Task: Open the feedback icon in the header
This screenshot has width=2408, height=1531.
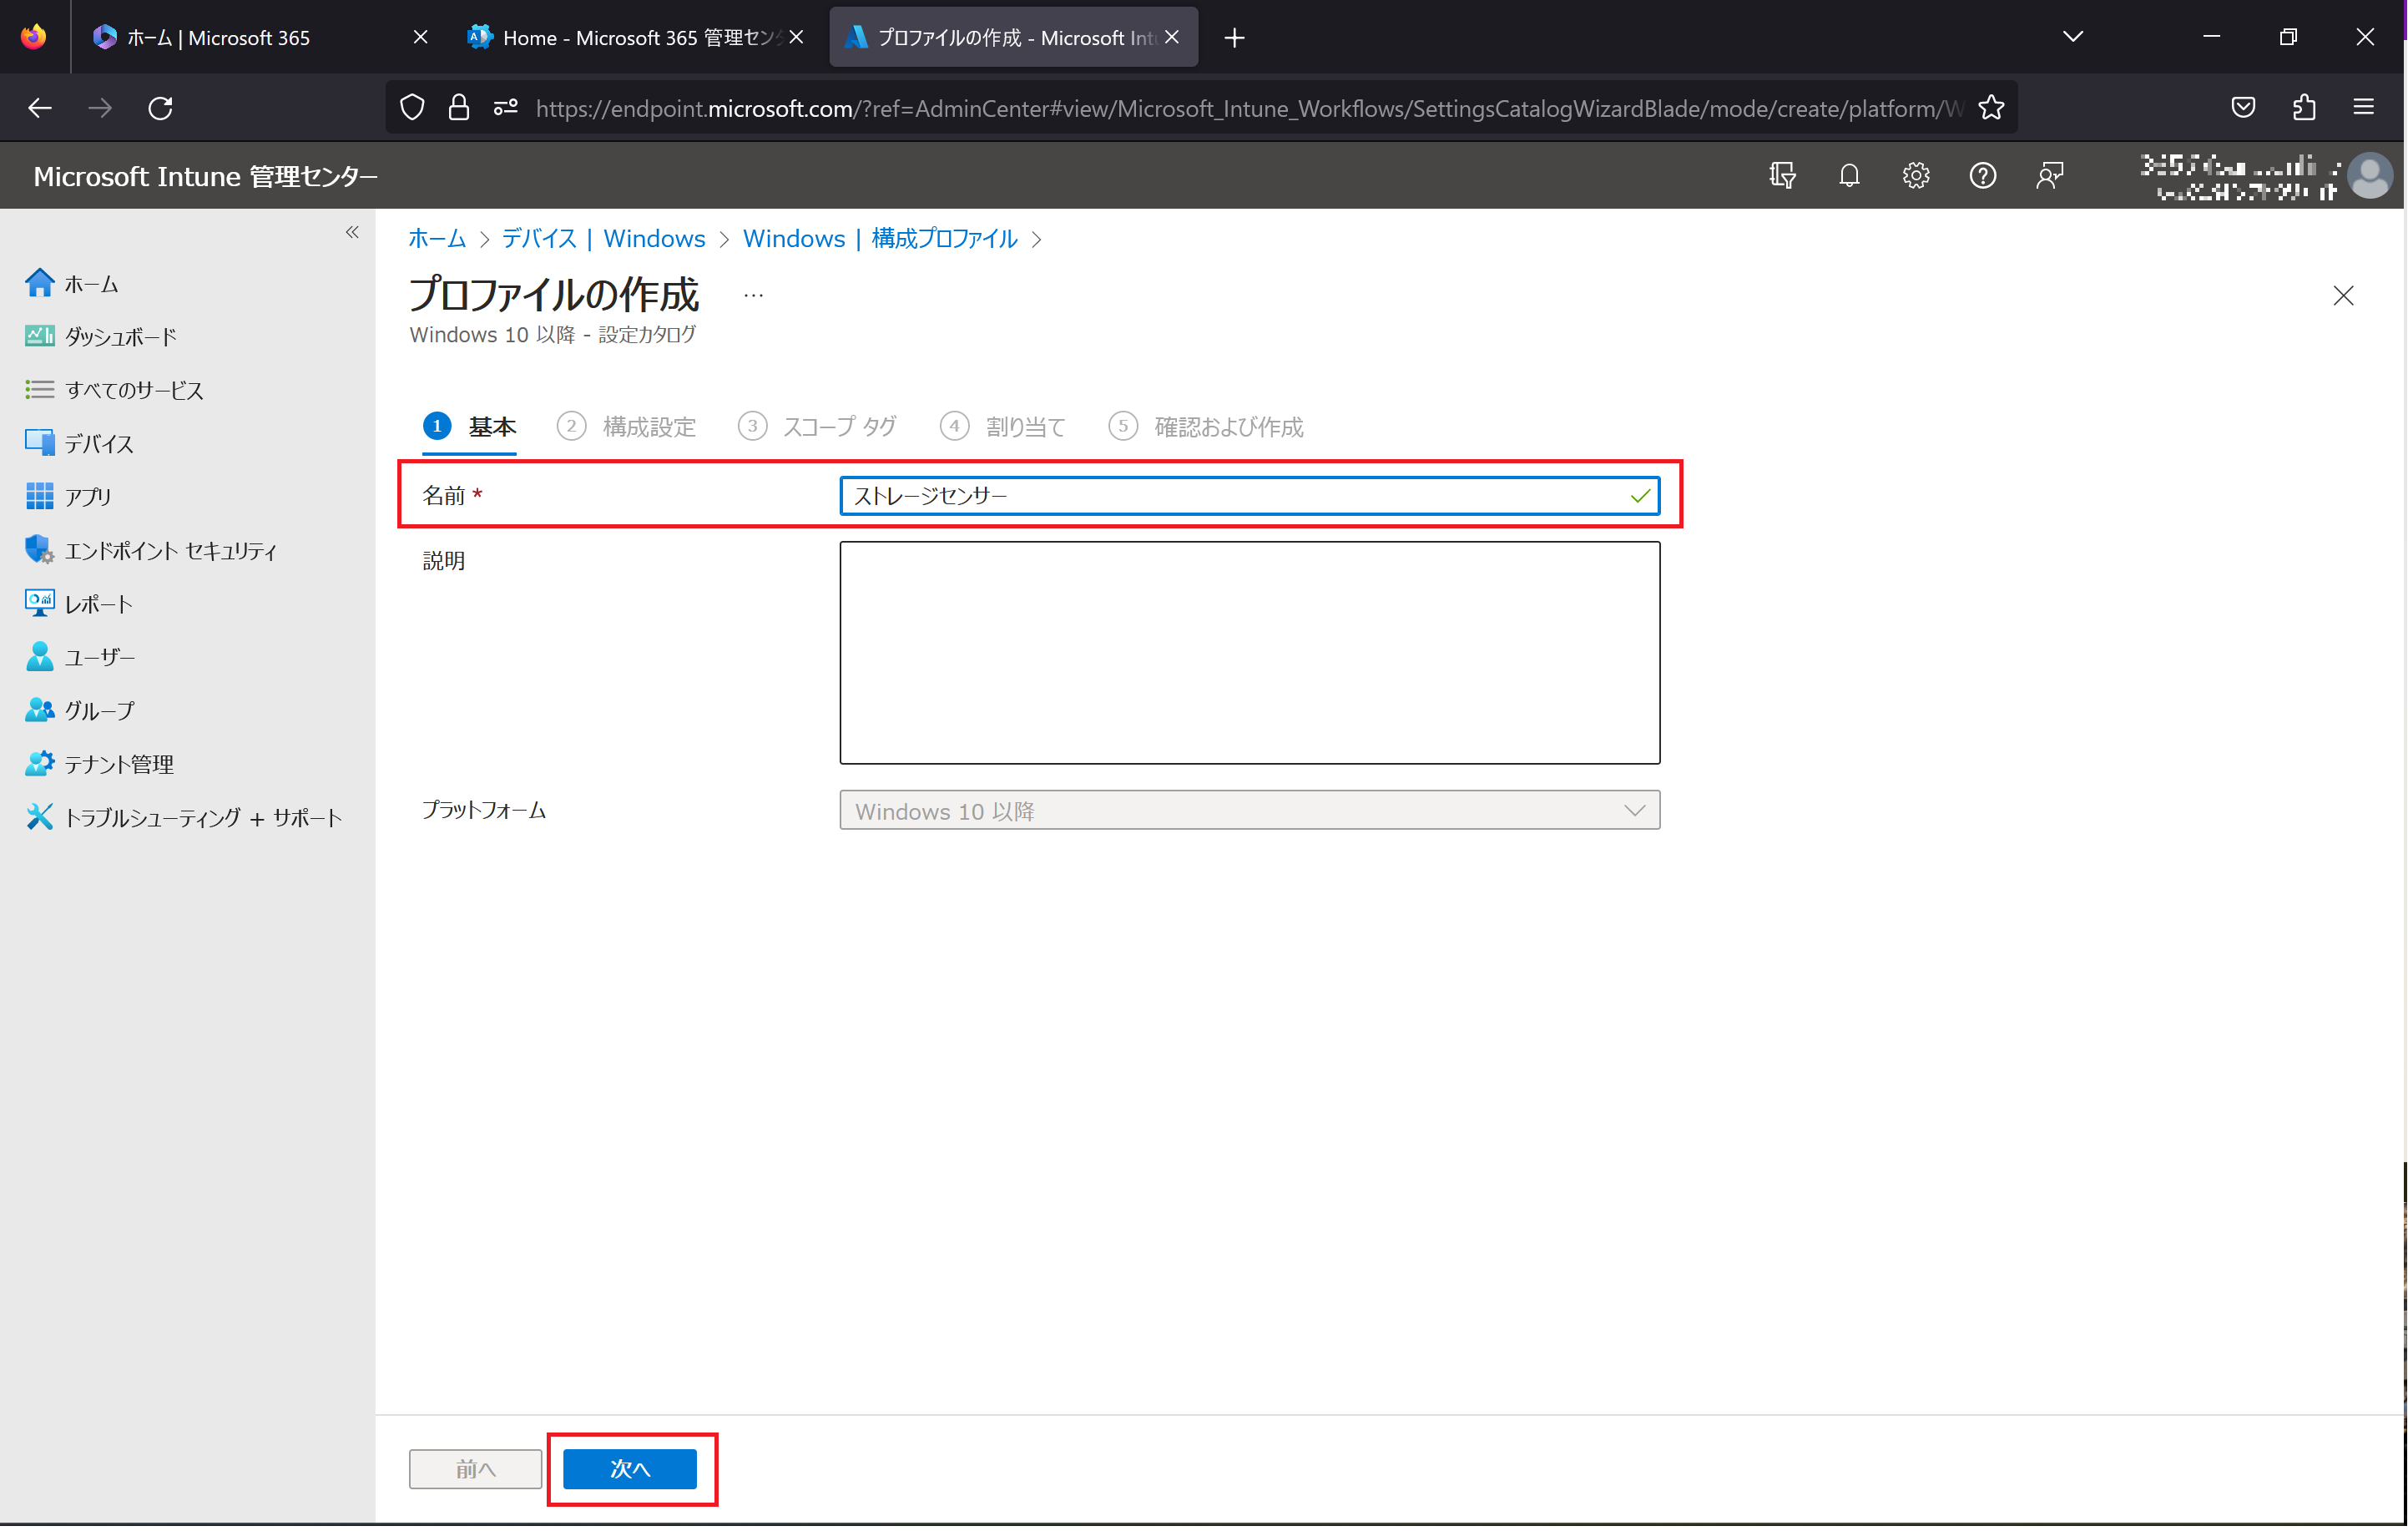Action: [2049, 176]
